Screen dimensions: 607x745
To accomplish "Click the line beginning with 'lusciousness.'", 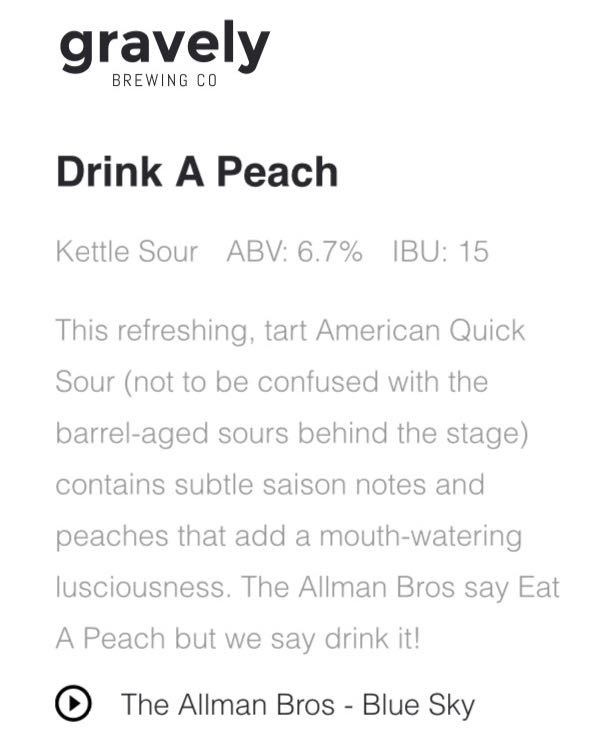I will click(307, 587).
